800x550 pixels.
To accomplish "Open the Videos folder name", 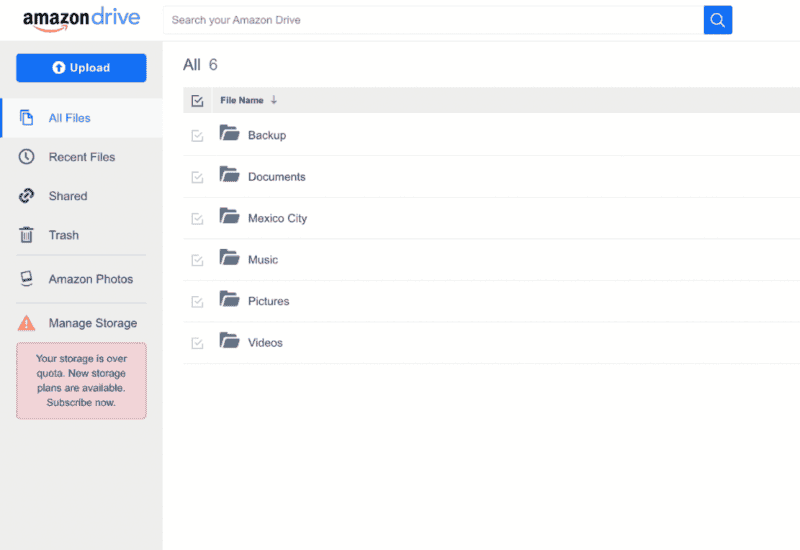I will (x=265, y=342).
